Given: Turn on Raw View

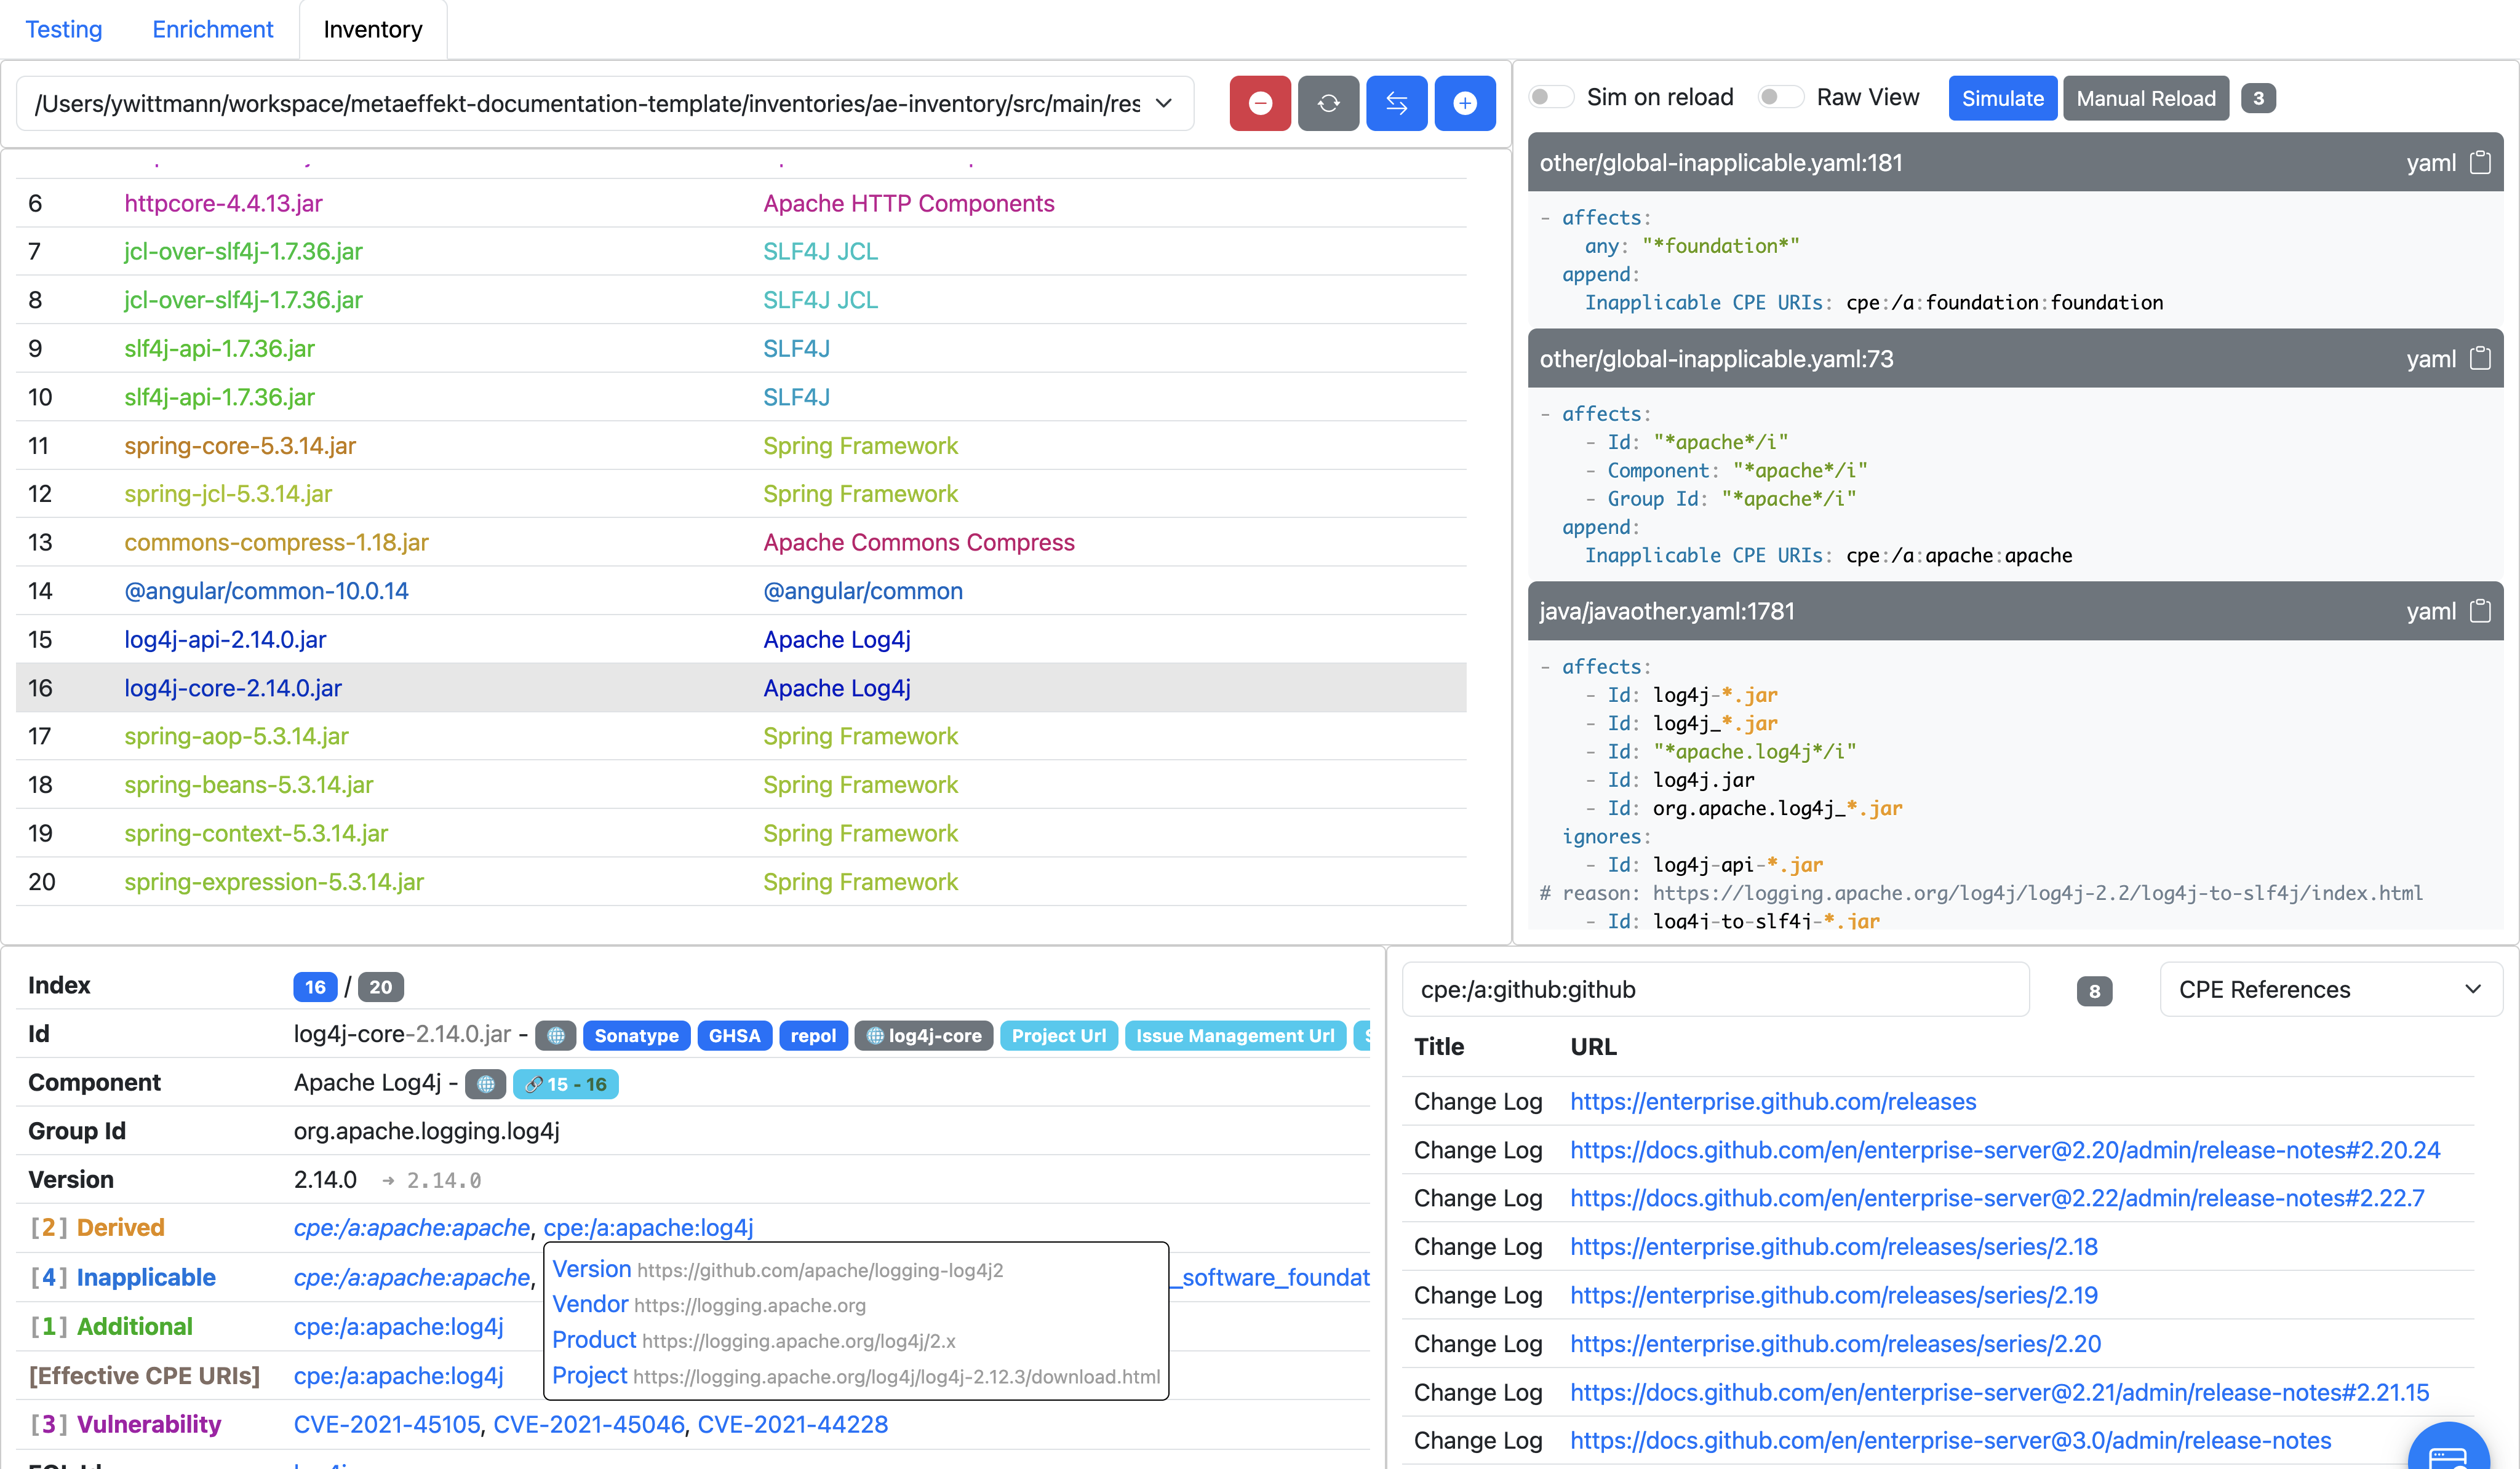Looking at the screenshot, I should [1781, 96].
